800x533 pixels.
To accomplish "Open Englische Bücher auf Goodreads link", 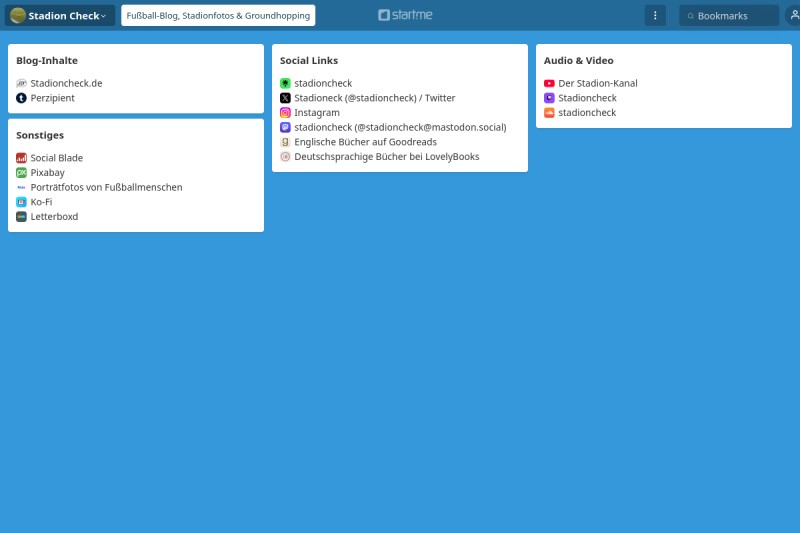I will tap(365, 142).
